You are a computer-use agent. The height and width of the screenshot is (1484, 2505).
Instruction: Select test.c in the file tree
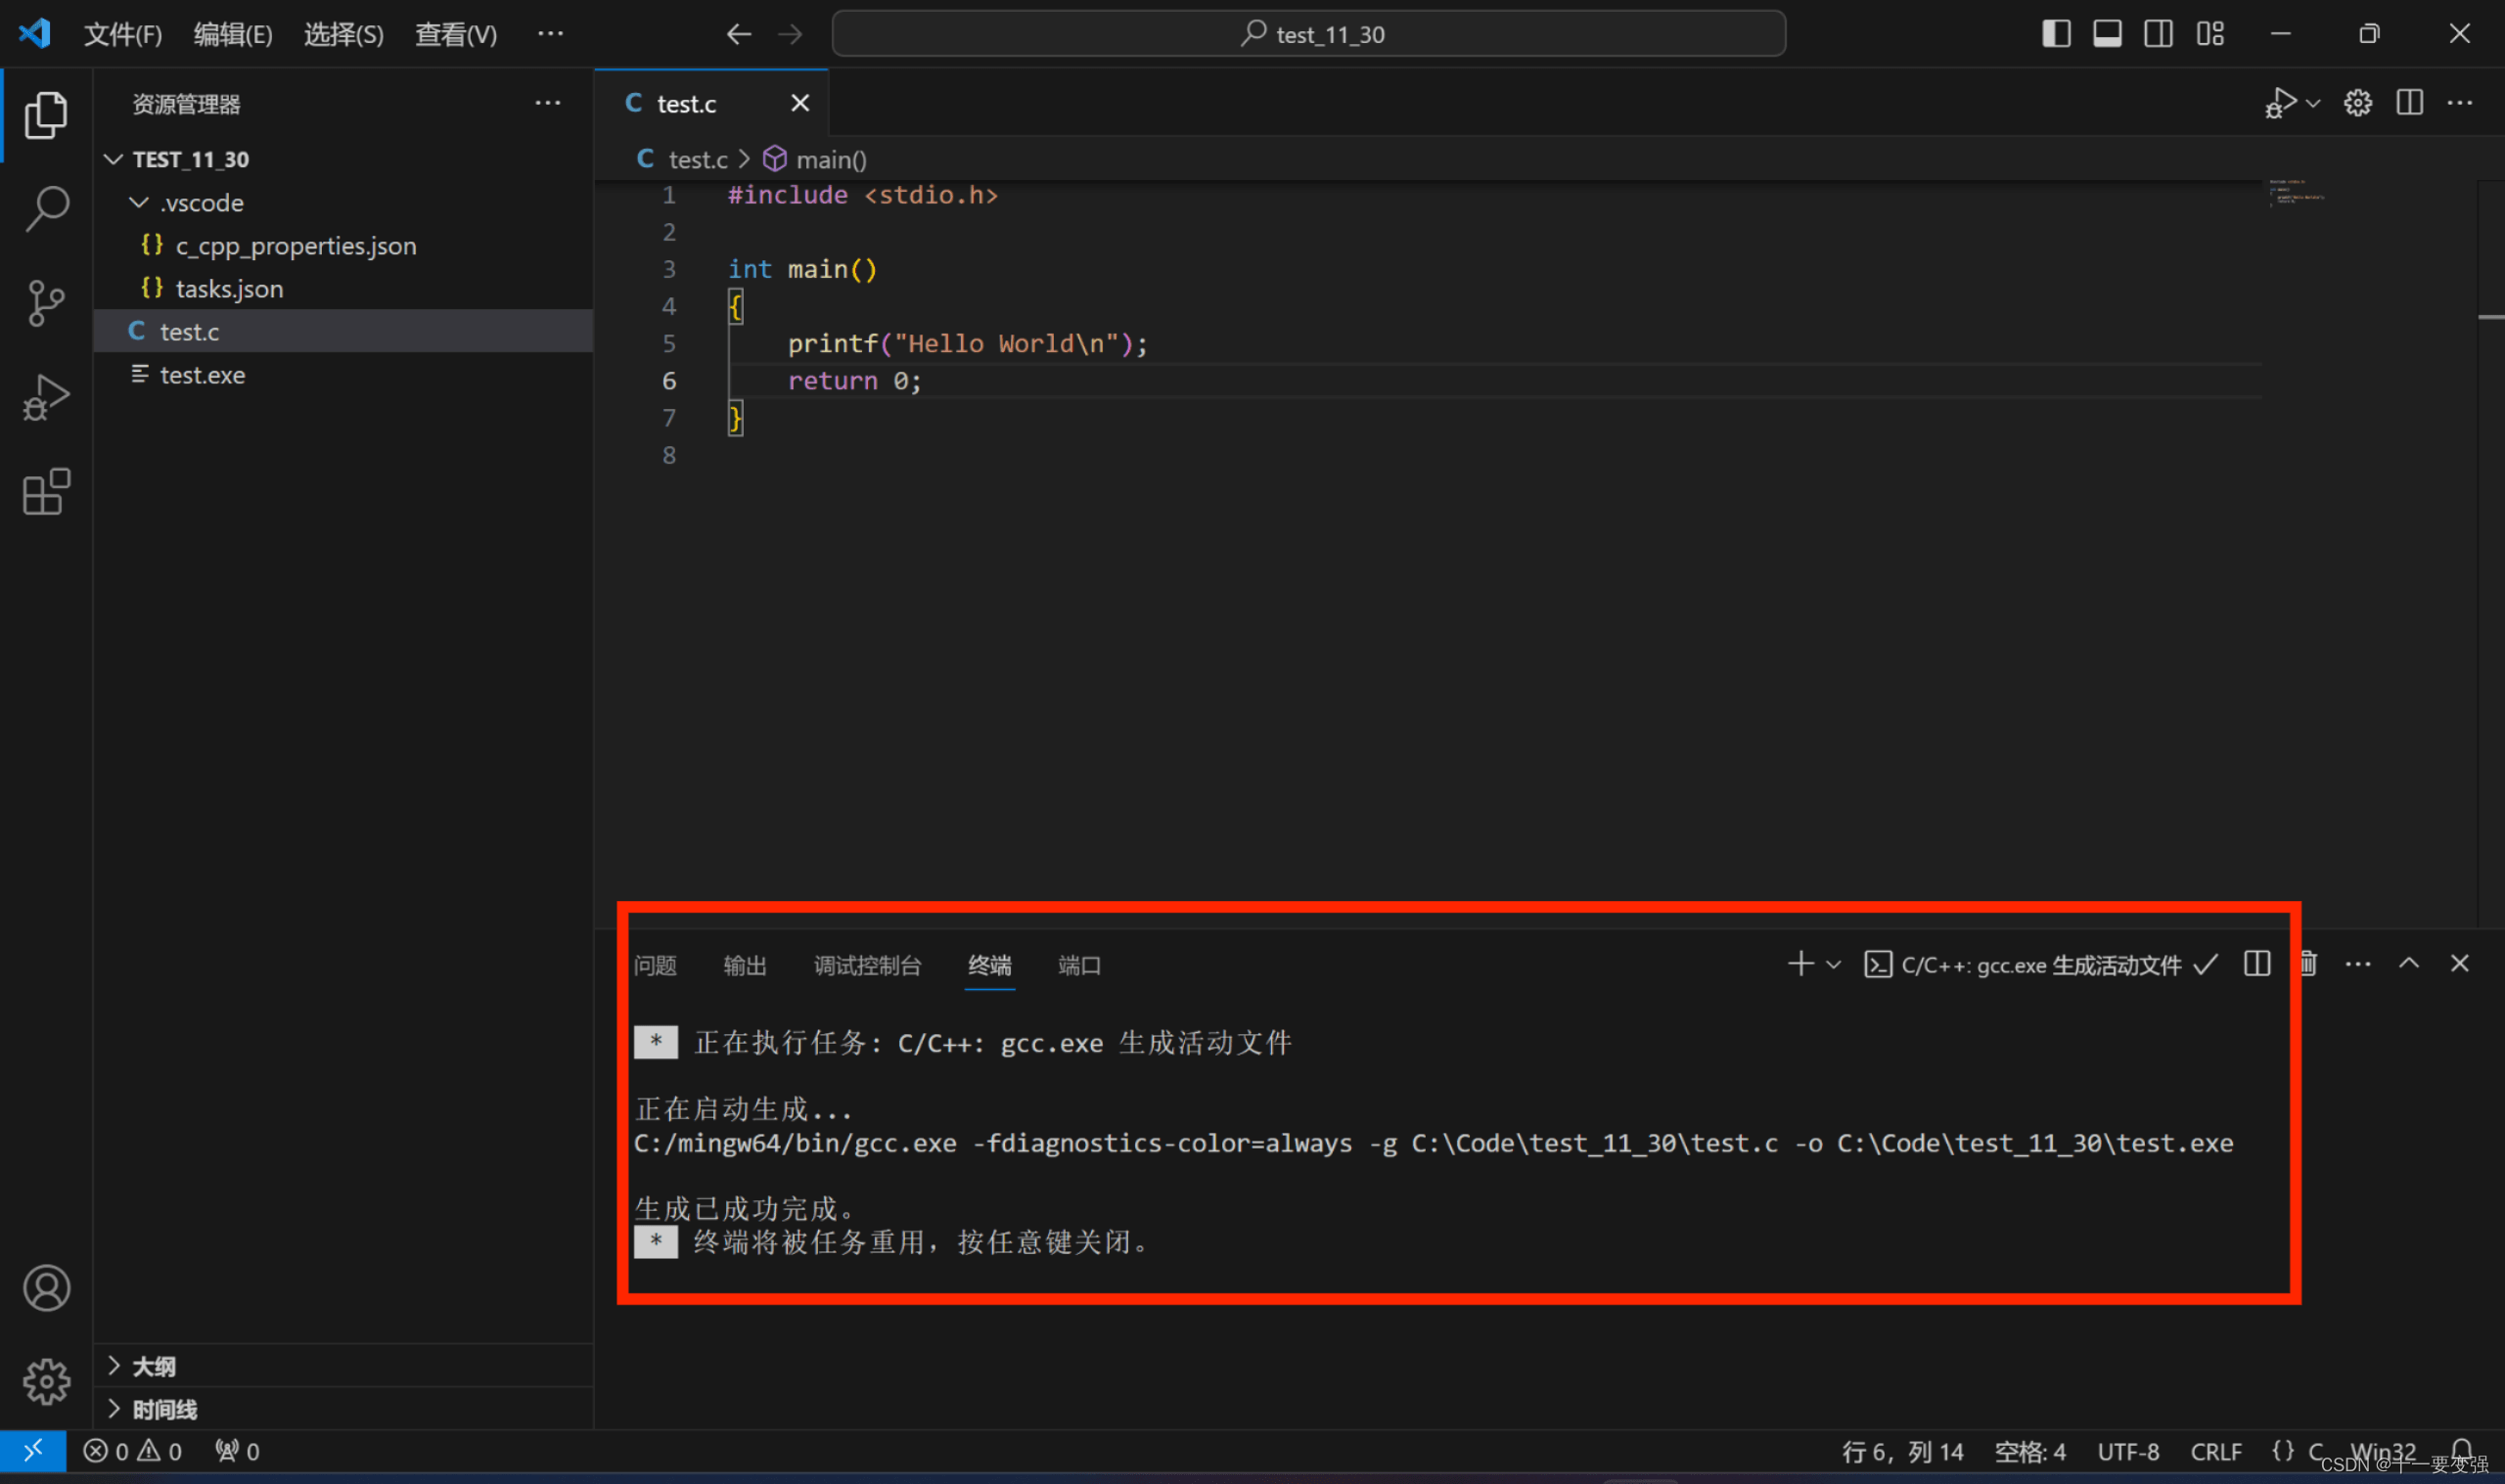pyautogui.click(x=343, y=331)
